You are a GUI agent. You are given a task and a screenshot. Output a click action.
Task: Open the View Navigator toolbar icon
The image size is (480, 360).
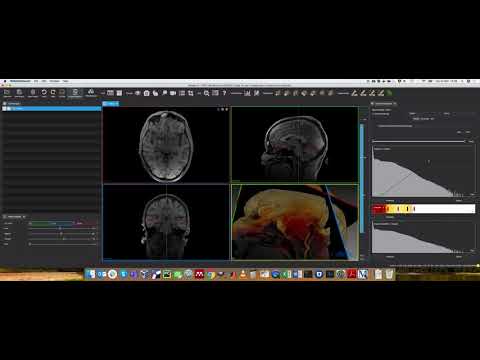coord(91,93)
